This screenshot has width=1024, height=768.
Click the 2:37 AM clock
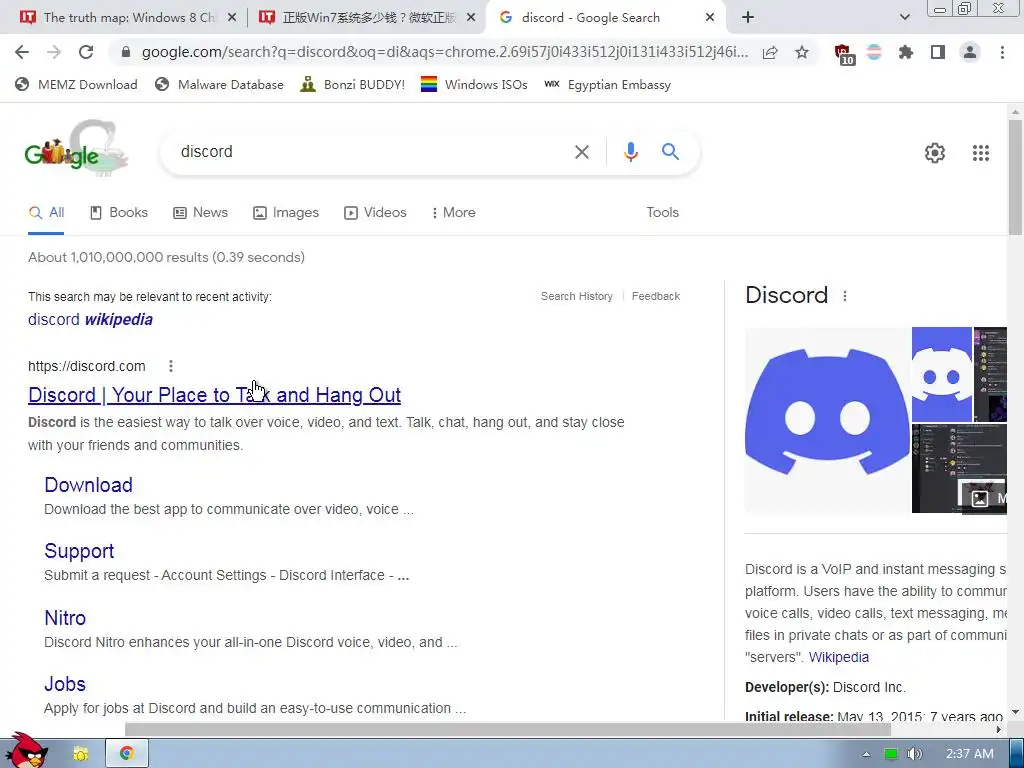(x=970, y=754)
